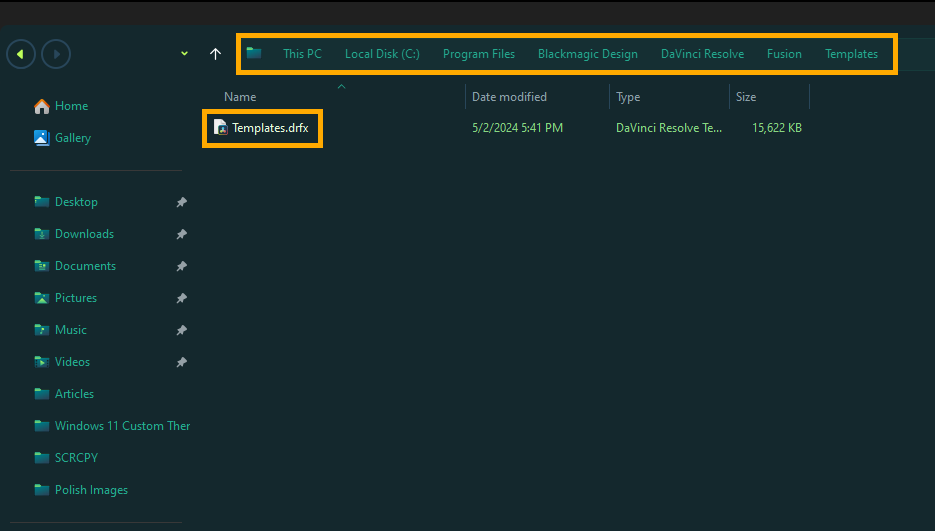Open the Fusion breadcrumb folder

tap(784, 54)
